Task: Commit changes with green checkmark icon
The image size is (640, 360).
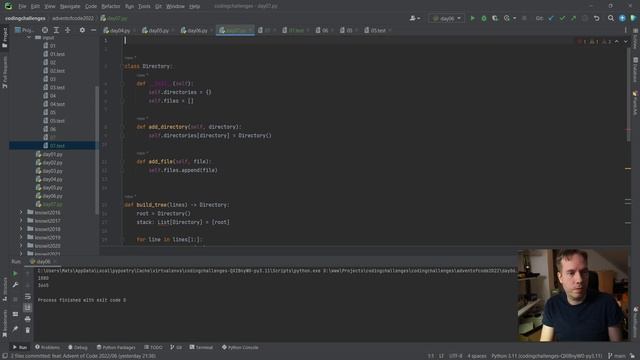Action: [x=562, y=18]
